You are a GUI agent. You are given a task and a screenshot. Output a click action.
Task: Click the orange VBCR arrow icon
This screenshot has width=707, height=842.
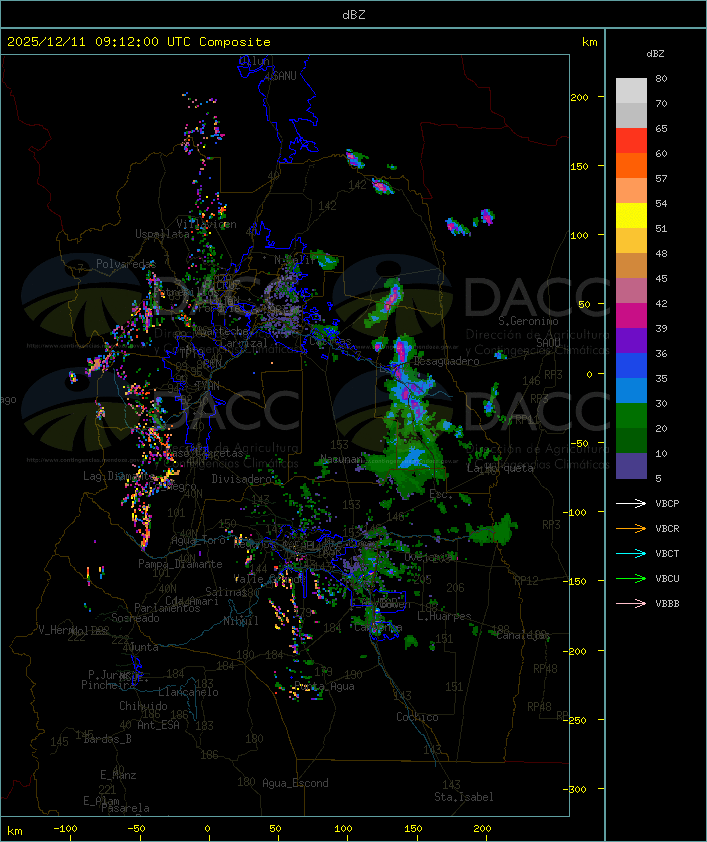(x=631, y=528)
